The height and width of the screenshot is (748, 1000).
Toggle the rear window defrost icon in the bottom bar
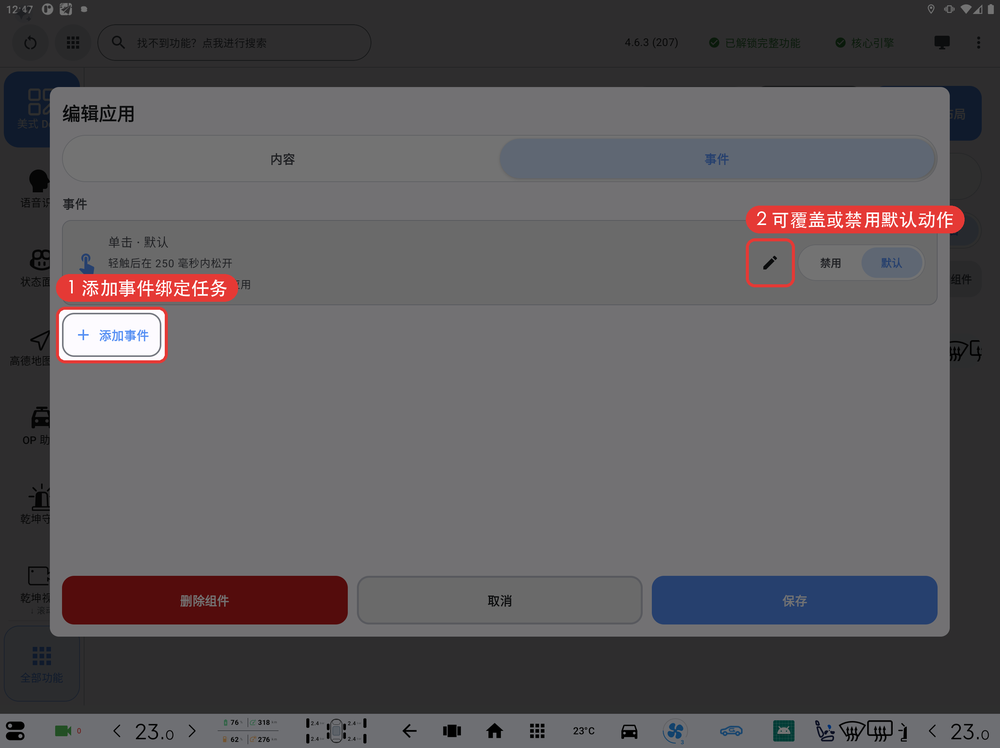click(880, 731)
